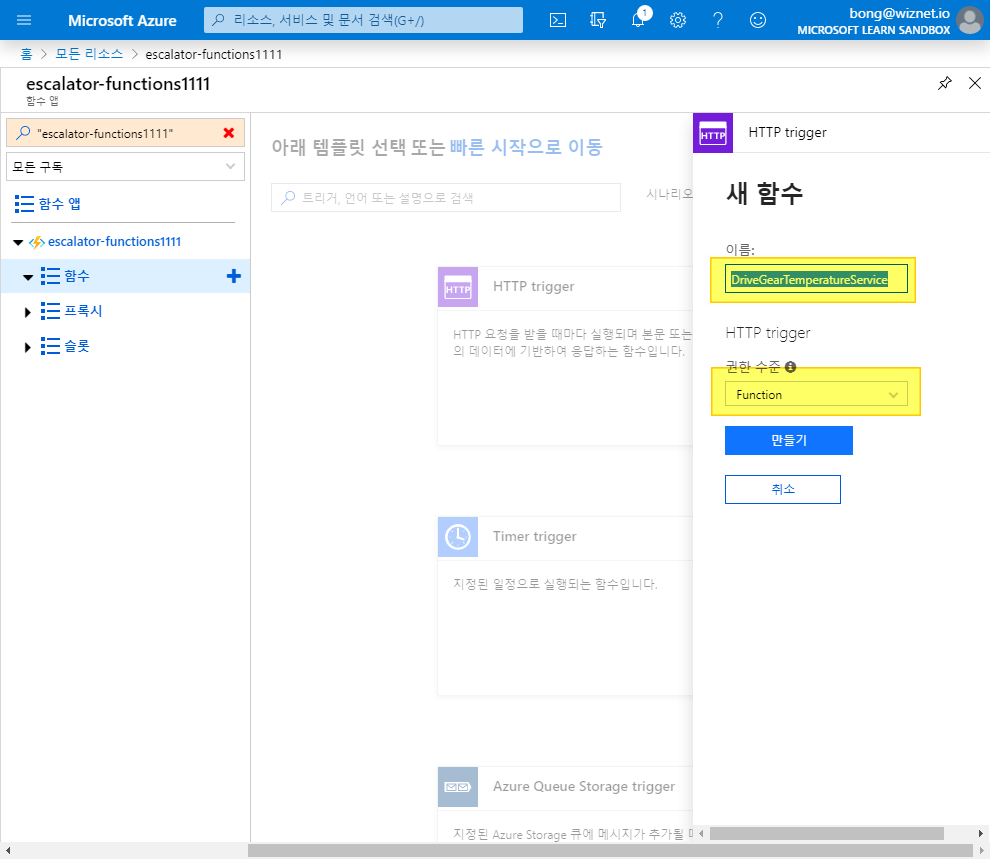Open the 함수 앱 link
Viewport: 990px width, 859px height.
pyautogui.click(x=59, y=204)
